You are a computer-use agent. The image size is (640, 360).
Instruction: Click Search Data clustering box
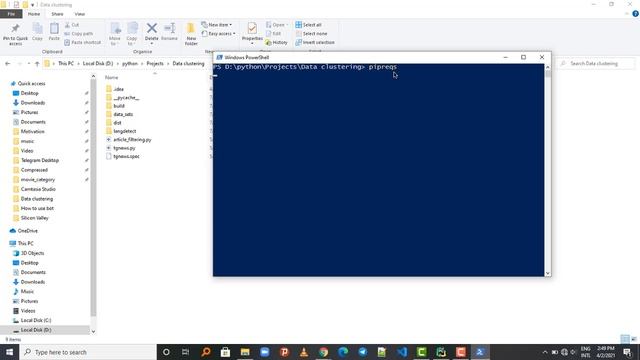pyautogui.click(x=596, y=64)
